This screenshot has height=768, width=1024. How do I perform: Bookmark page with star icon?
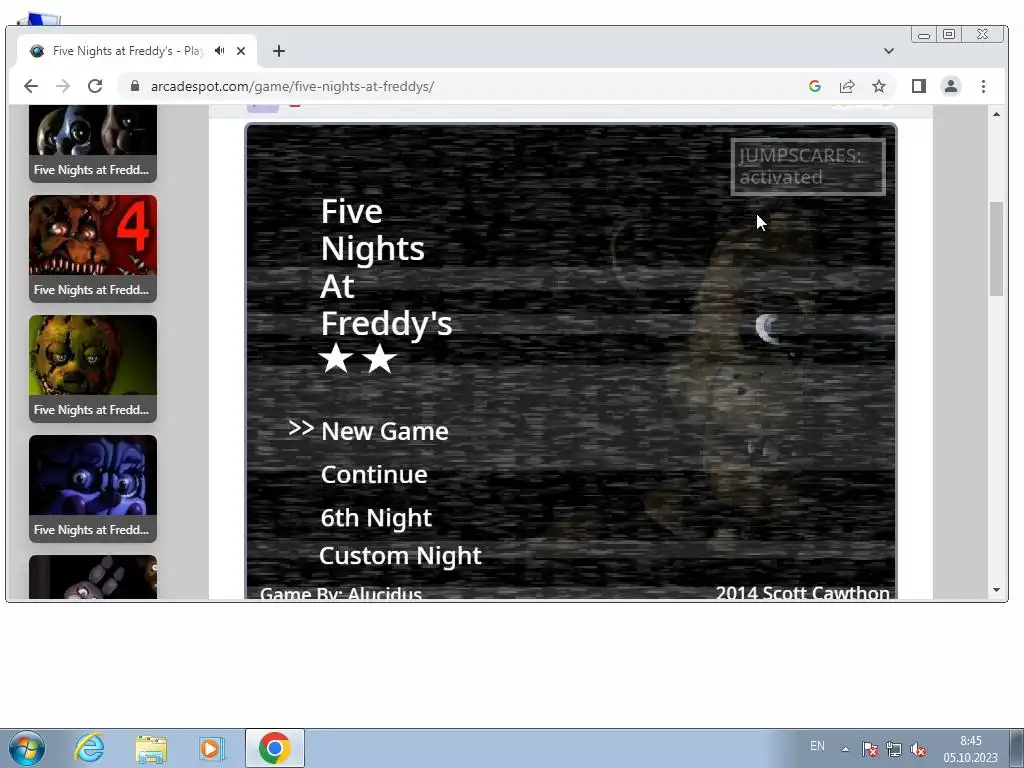point(879,86)
